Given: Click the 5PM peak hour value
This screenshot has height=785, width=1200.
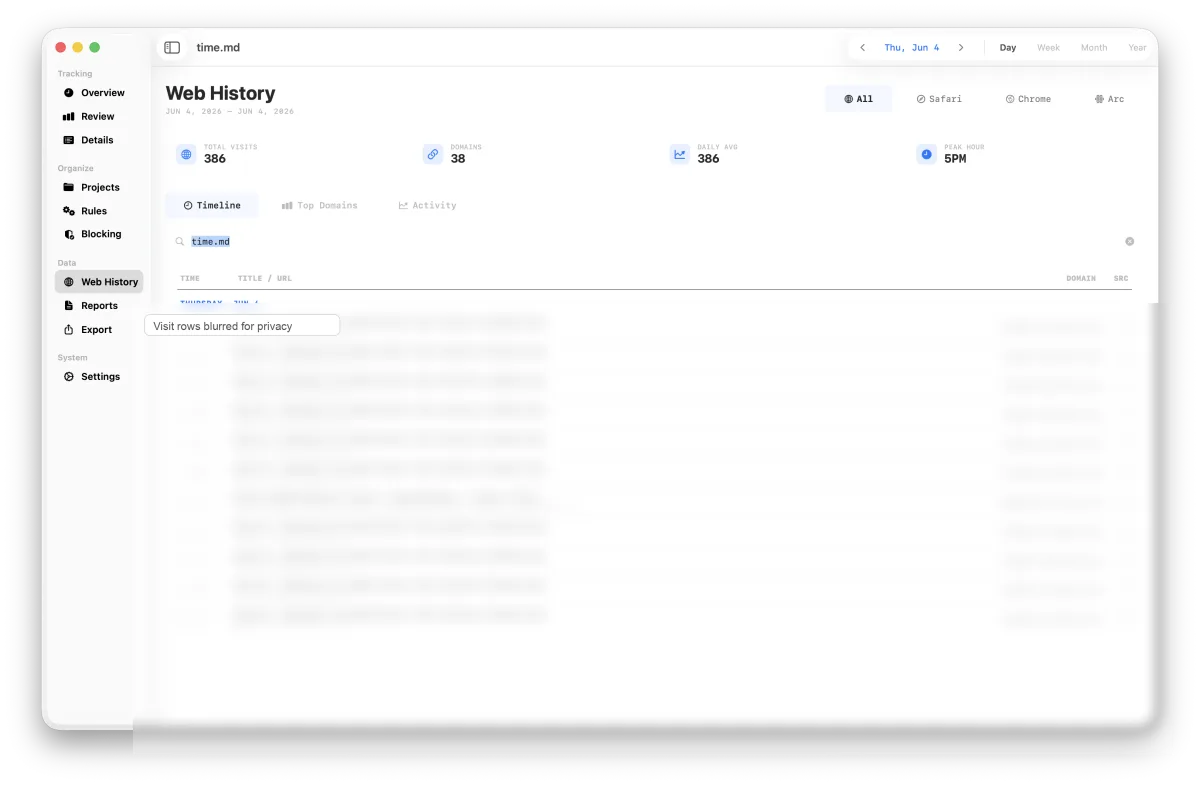Looking at the screenshot, I should pyautogui.click(x=955, y=158).
